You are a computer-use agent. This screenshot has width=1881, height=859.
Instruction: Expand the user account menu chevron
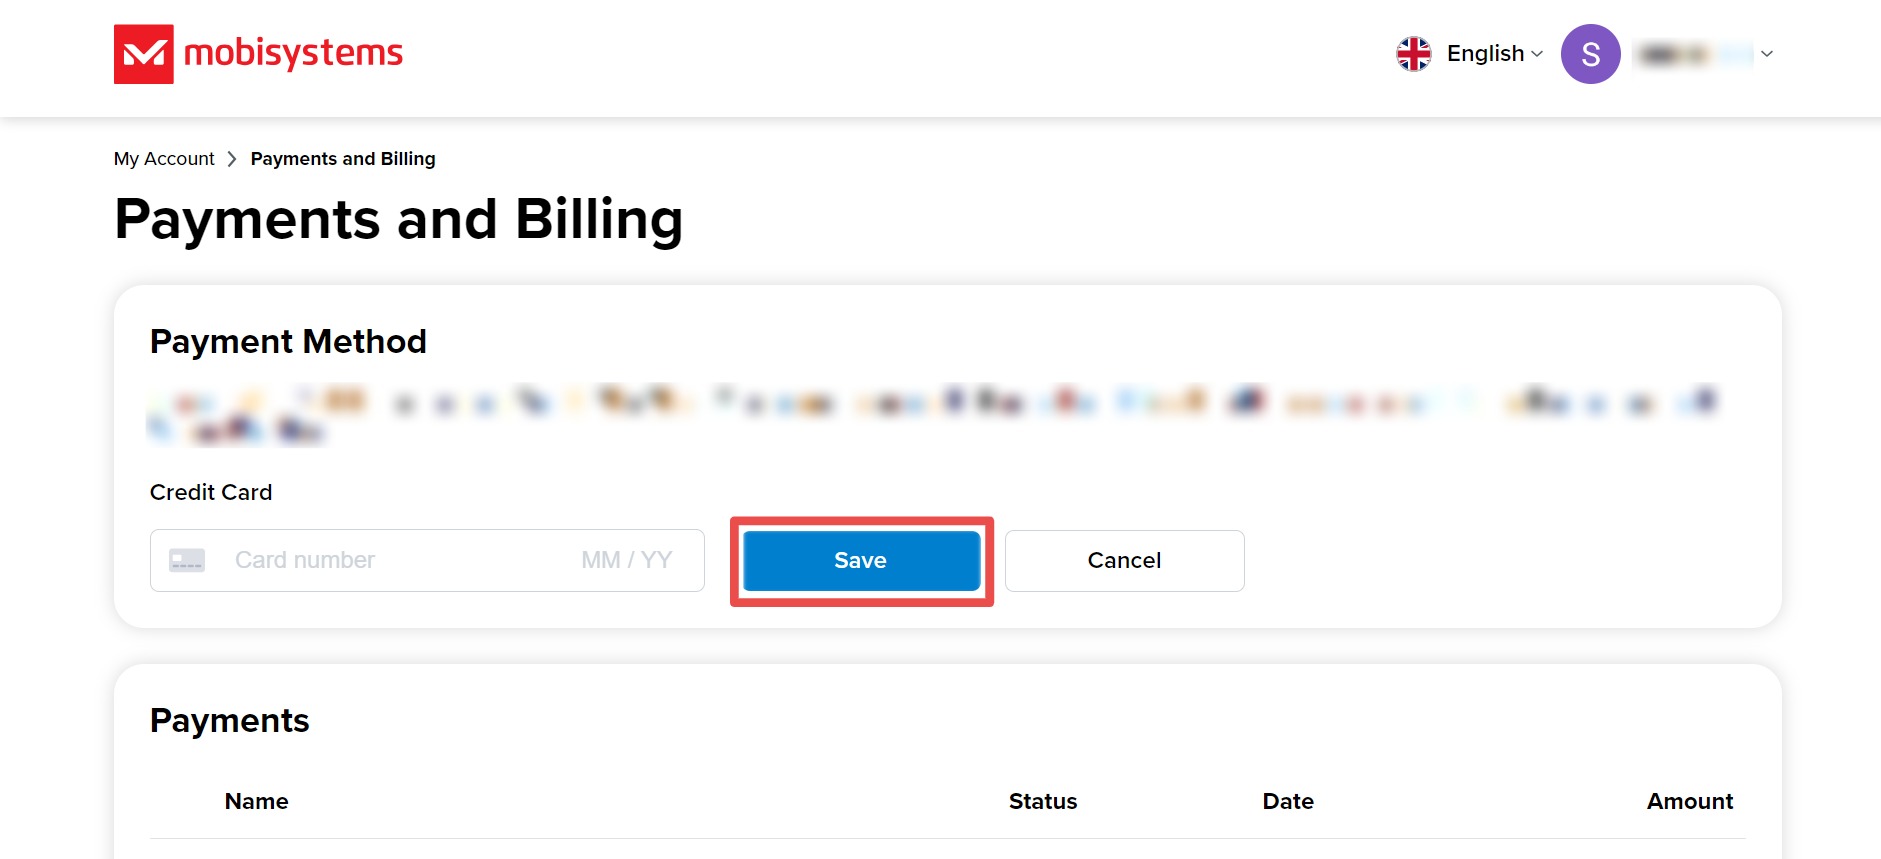1767,54
